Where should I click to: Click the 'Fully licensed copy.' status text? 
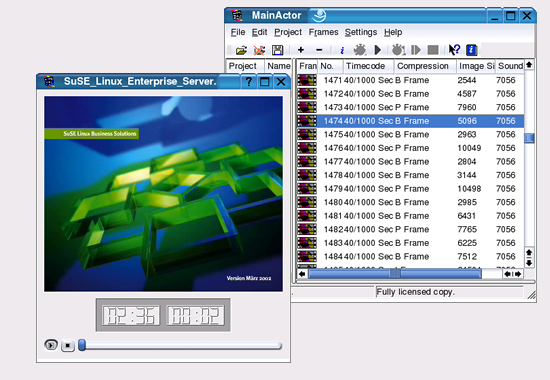[x=415, y=292]
